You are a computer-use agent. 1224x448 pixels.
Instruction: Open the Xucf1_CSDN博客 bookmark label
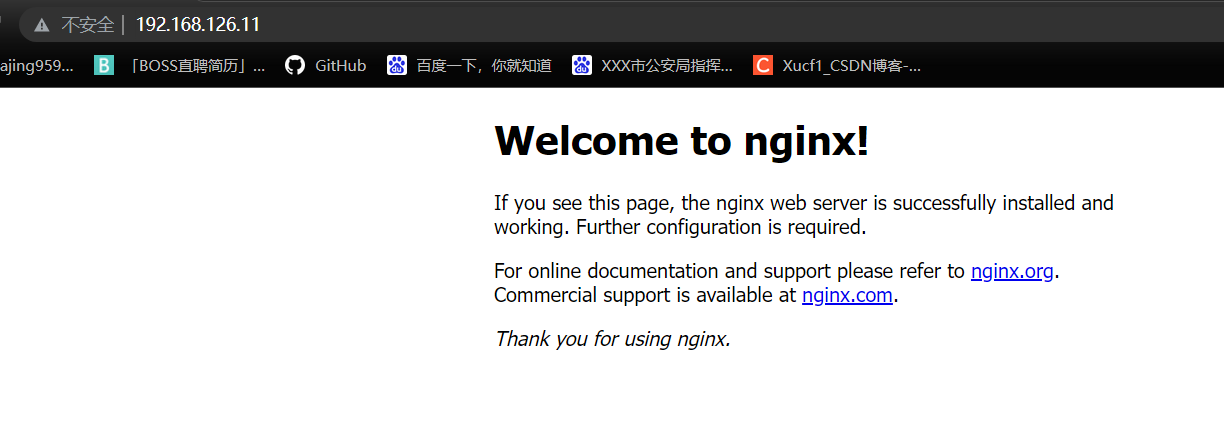coord(851,66)
